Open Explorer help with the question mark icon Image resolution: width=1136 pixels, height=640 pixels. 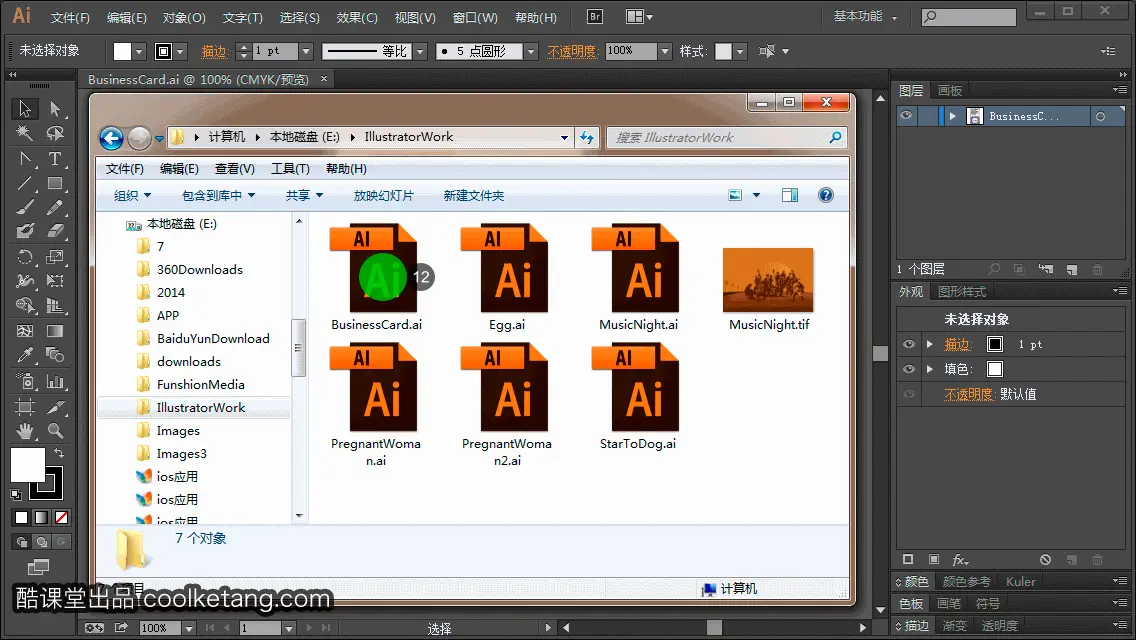pyautogui.click(x=825, y=195)
